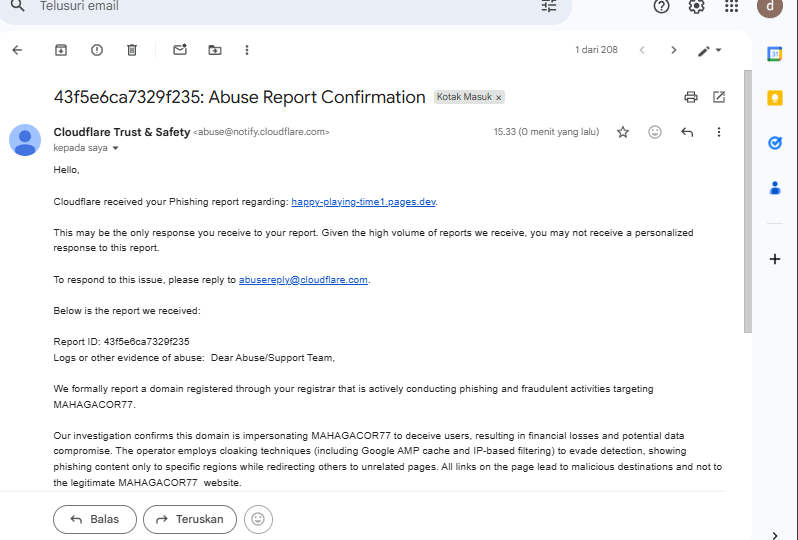Click the abusereply@cloudflare.com link
The width and height of the screenshot is (798, 540).
point(303,279)
